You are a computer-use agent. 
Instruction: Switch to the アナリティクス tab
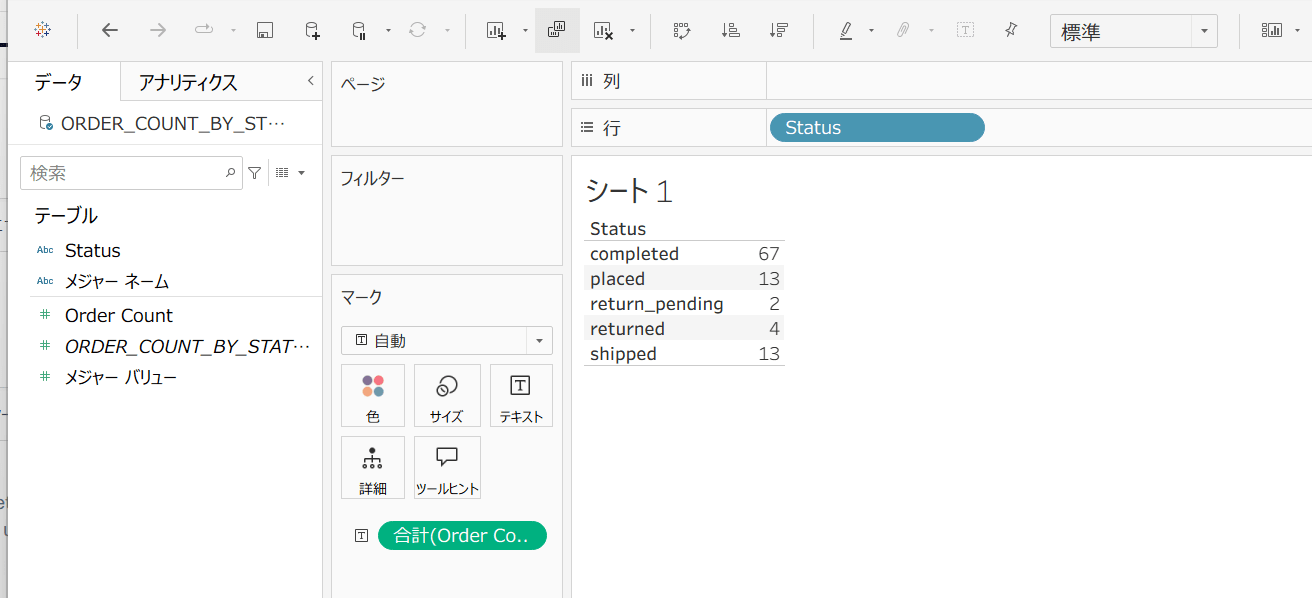coord(188,83)
